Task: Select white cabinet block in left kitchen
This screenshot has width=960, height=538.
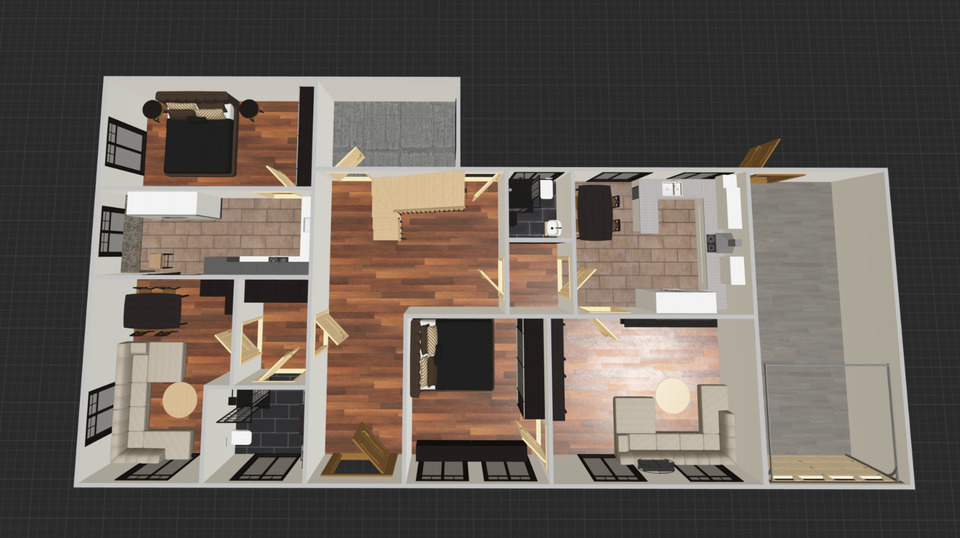Action: (x=173, y=205)
